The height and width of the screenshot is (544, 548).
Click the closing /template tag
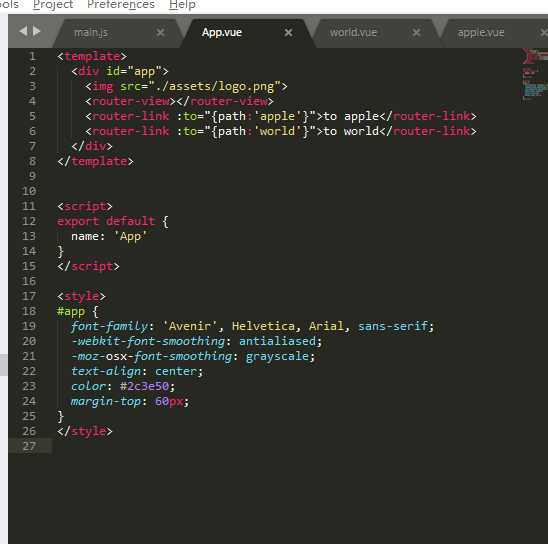pos(95,161)
